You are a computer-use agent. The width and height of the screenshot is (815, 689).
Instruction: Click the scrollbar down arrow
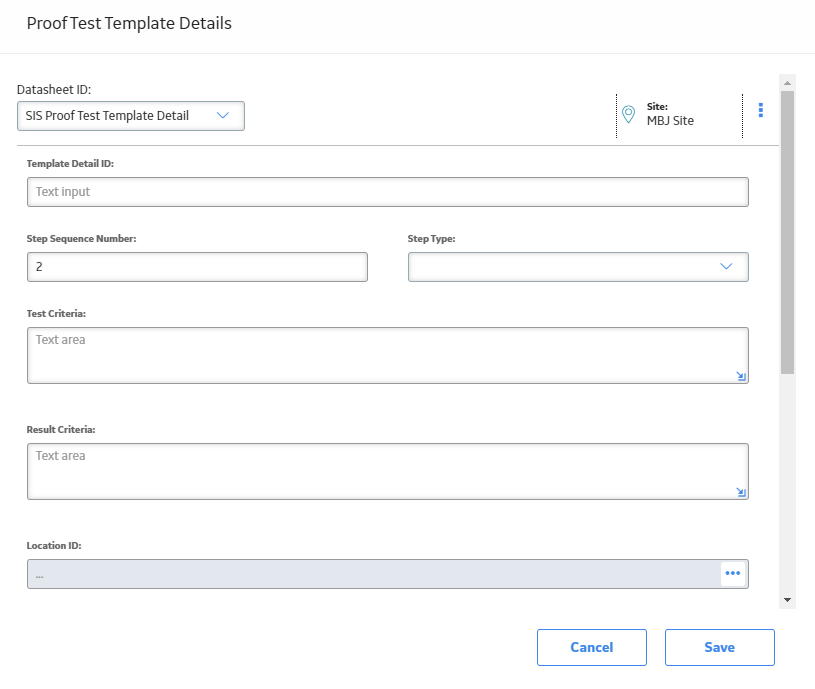[787, 600]
